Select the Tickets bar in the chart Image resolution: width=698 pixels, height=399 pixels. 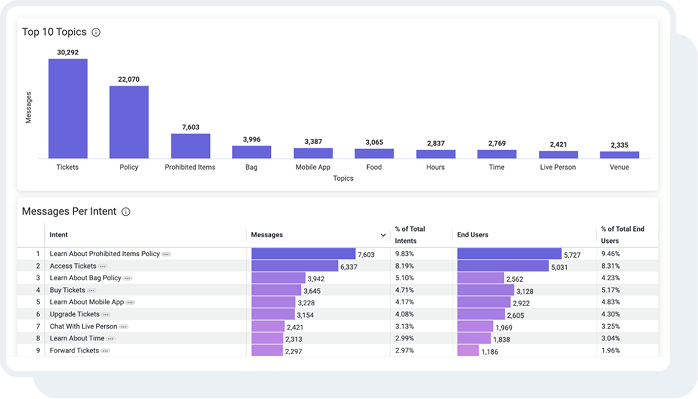point(68,109)
